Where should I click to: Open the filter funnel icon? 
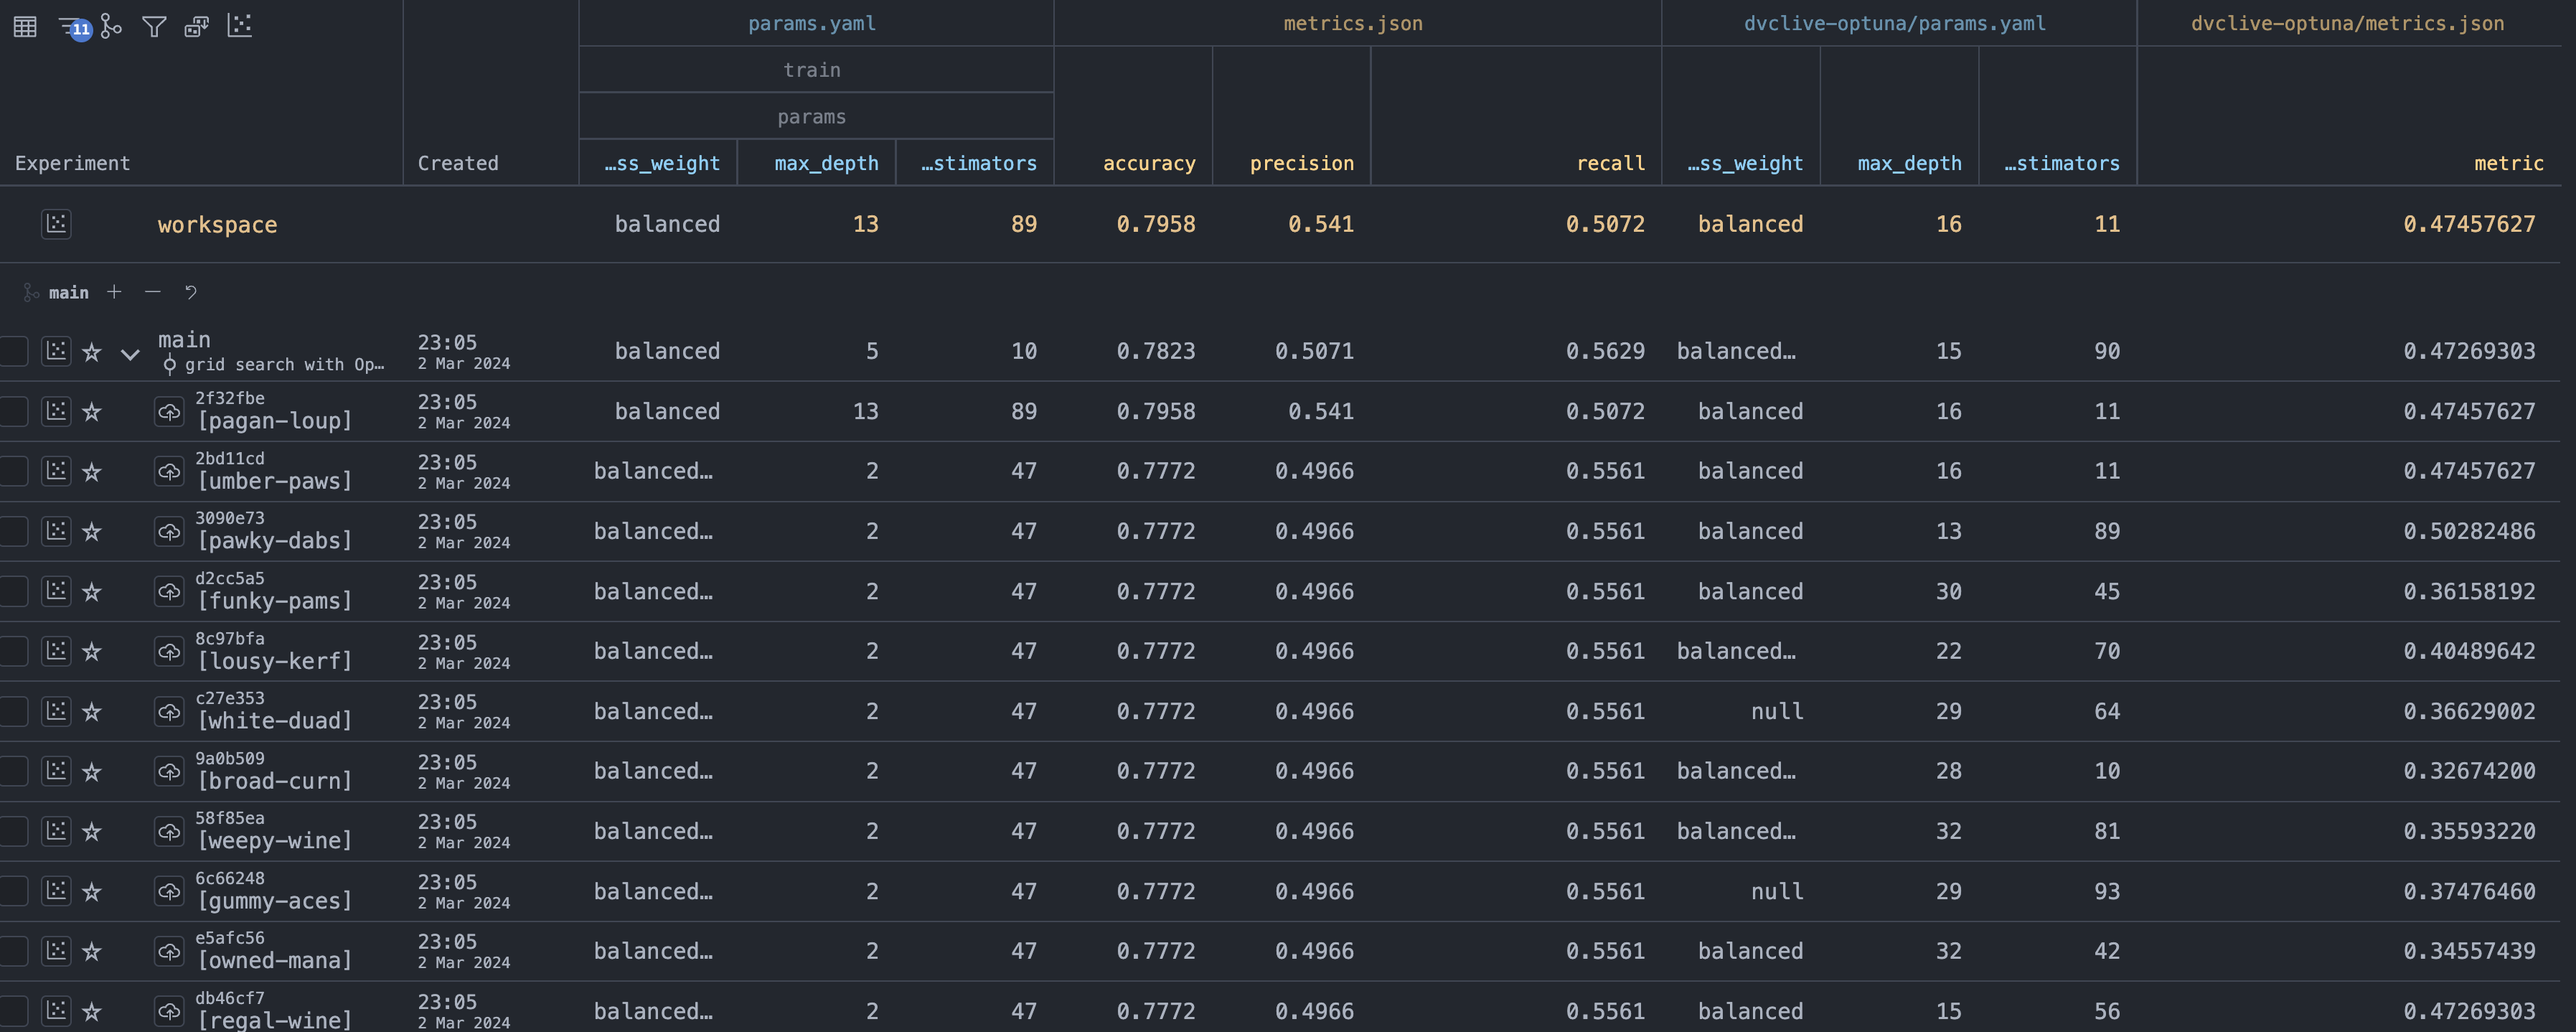point(154,27)
